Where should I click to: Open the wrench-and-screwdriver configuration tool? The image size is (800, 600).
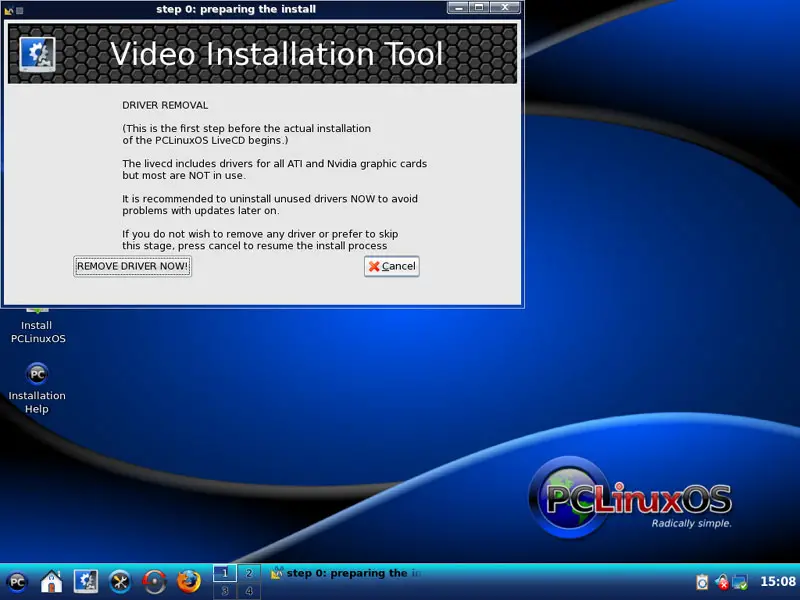pos(120,581)
